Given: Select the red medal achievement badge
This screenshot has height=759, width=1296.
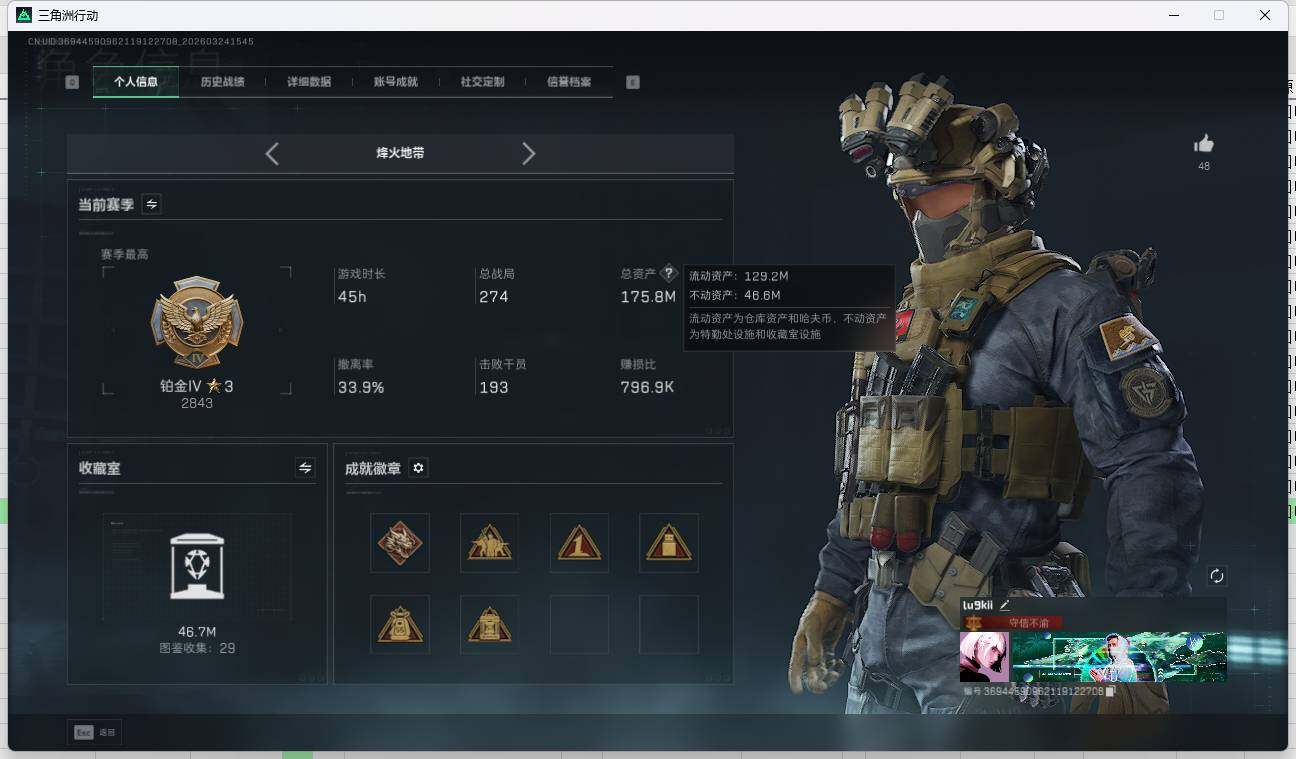Looking at the screenshot, I should [x=400, y=543].
